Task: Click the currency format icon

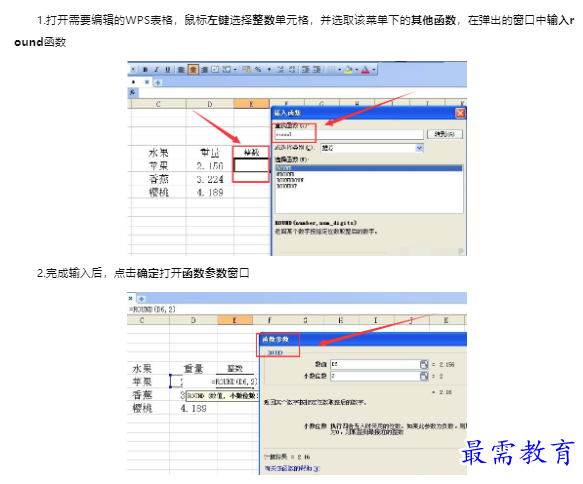Action: [x=246, y=70]
